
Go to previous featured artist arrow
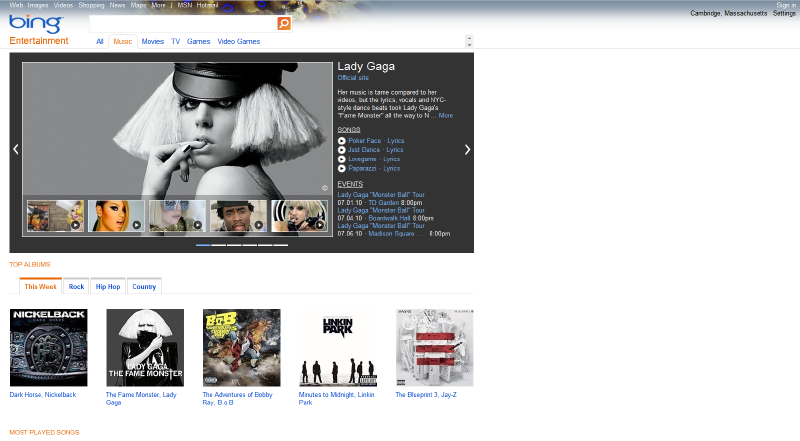pyautogui.click(x=16, y=149)
